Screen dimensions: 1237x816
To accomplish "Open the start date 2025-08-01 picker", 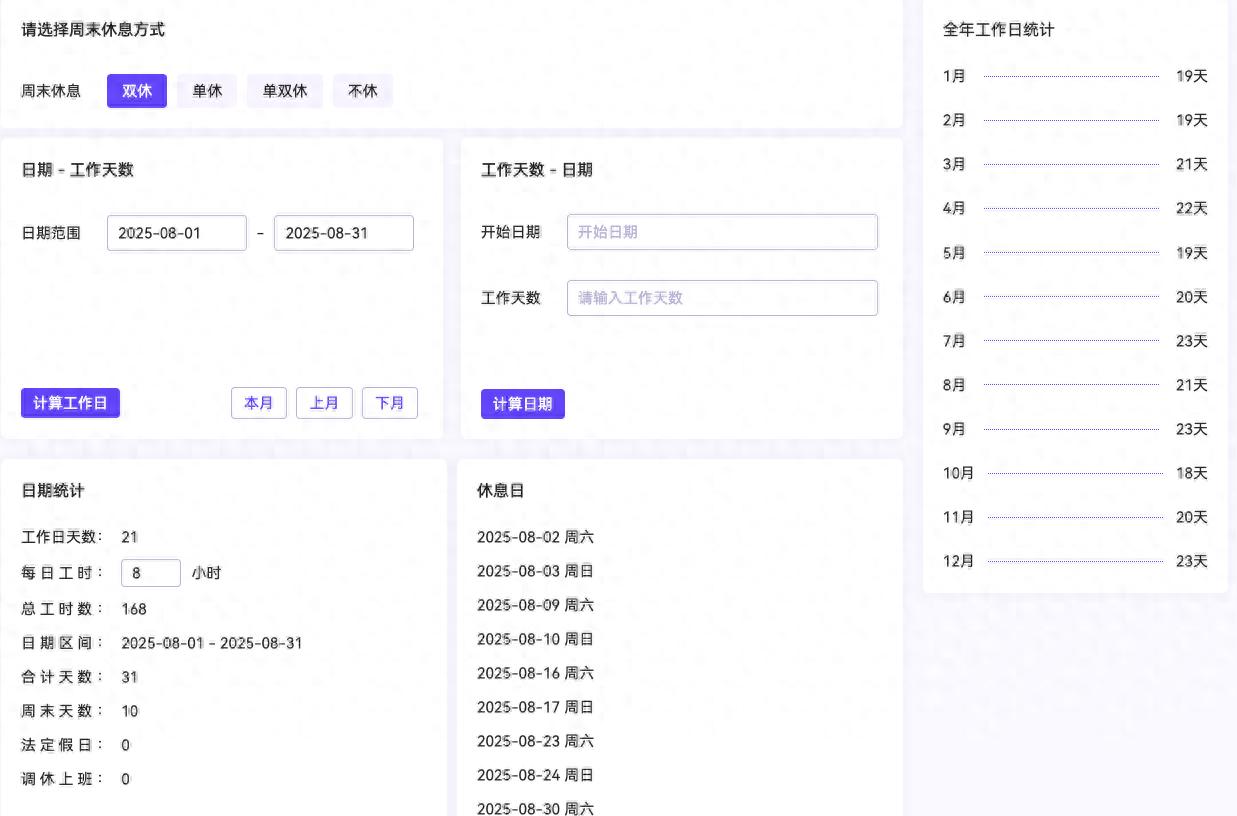I will [177, 233].
